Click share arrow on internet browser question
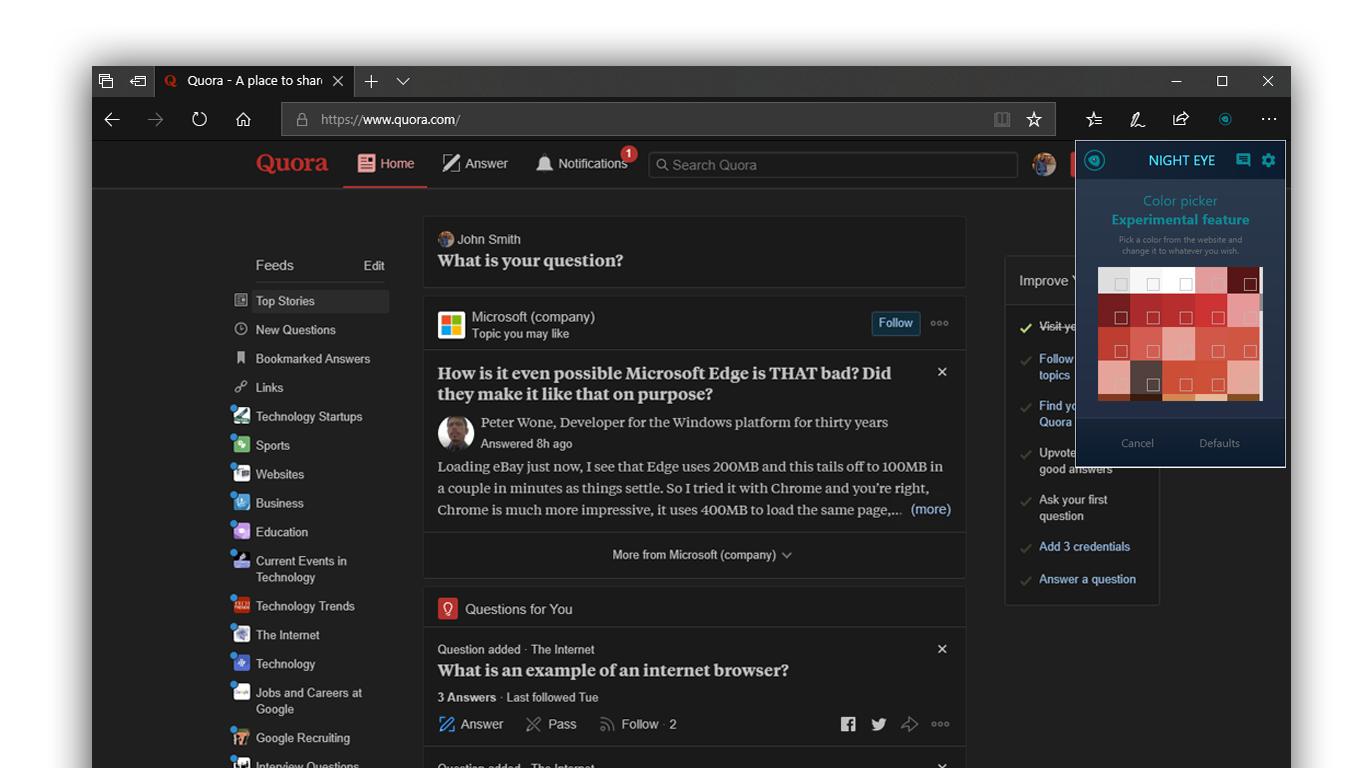This screenshot has width=1366, height=768. click(909, 724)
